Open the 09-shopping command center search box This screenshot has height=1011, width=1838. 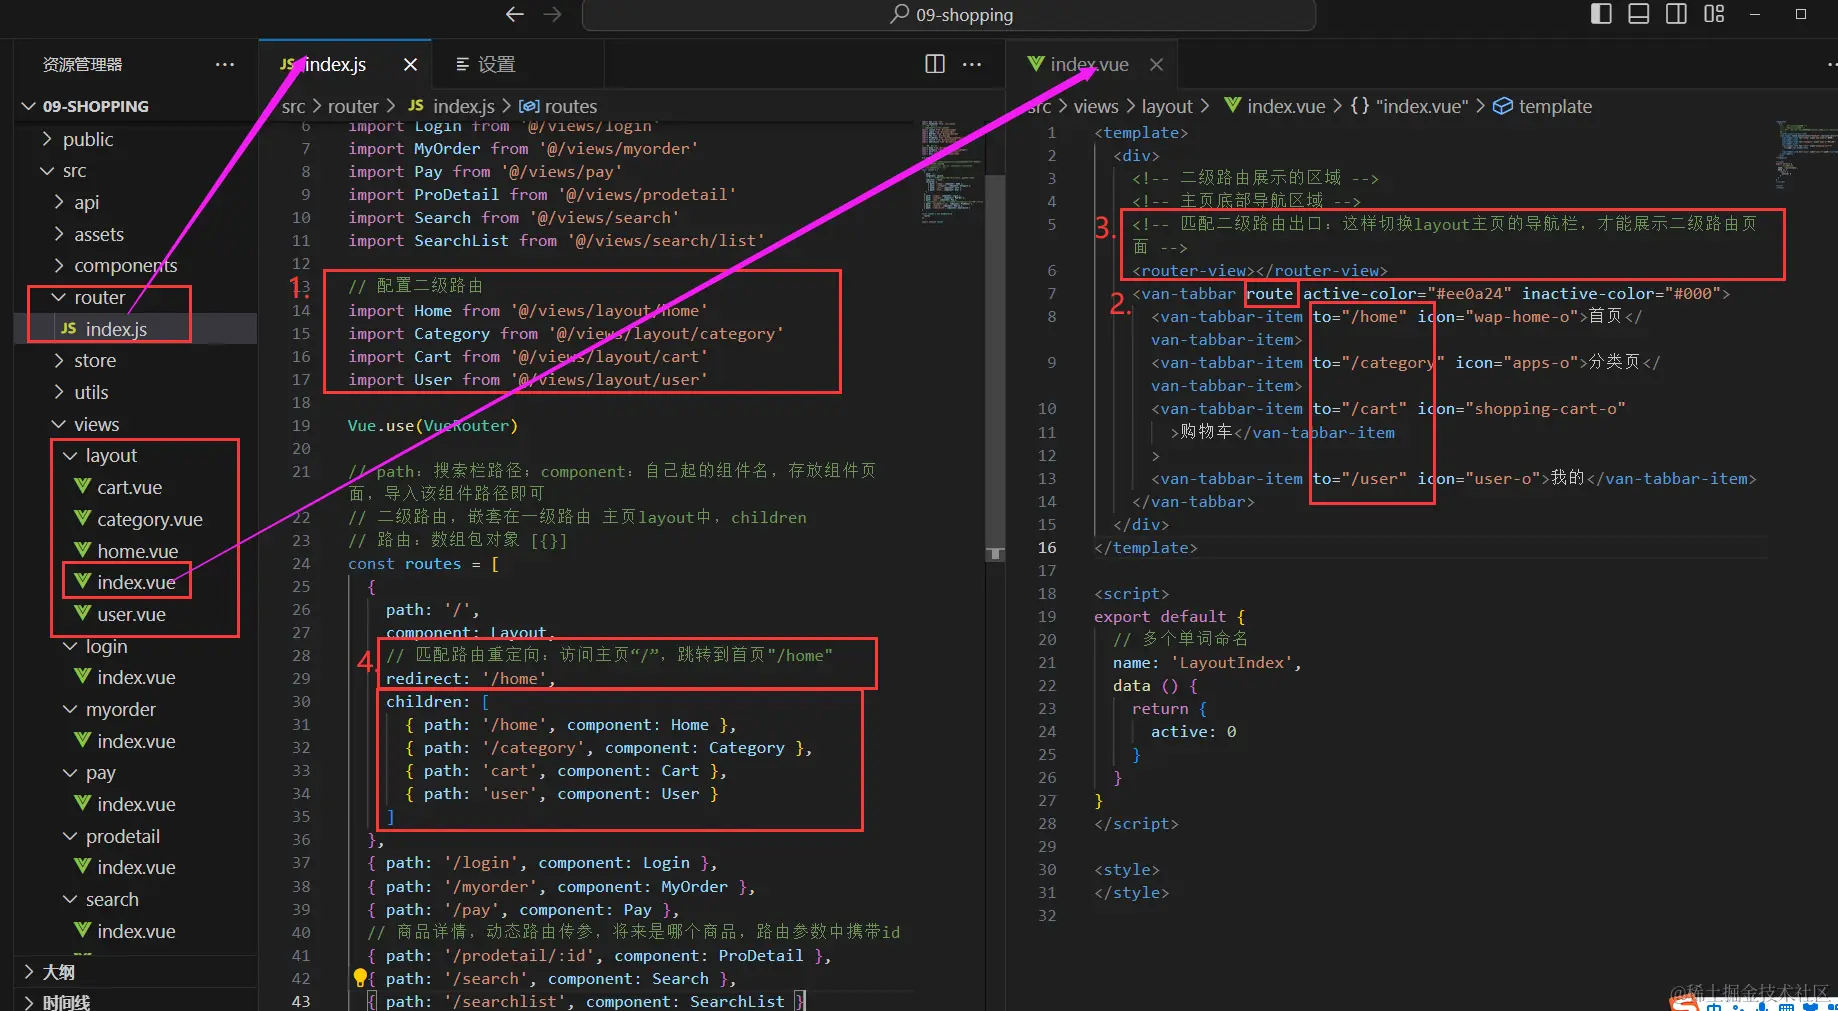tap(949, 15)
